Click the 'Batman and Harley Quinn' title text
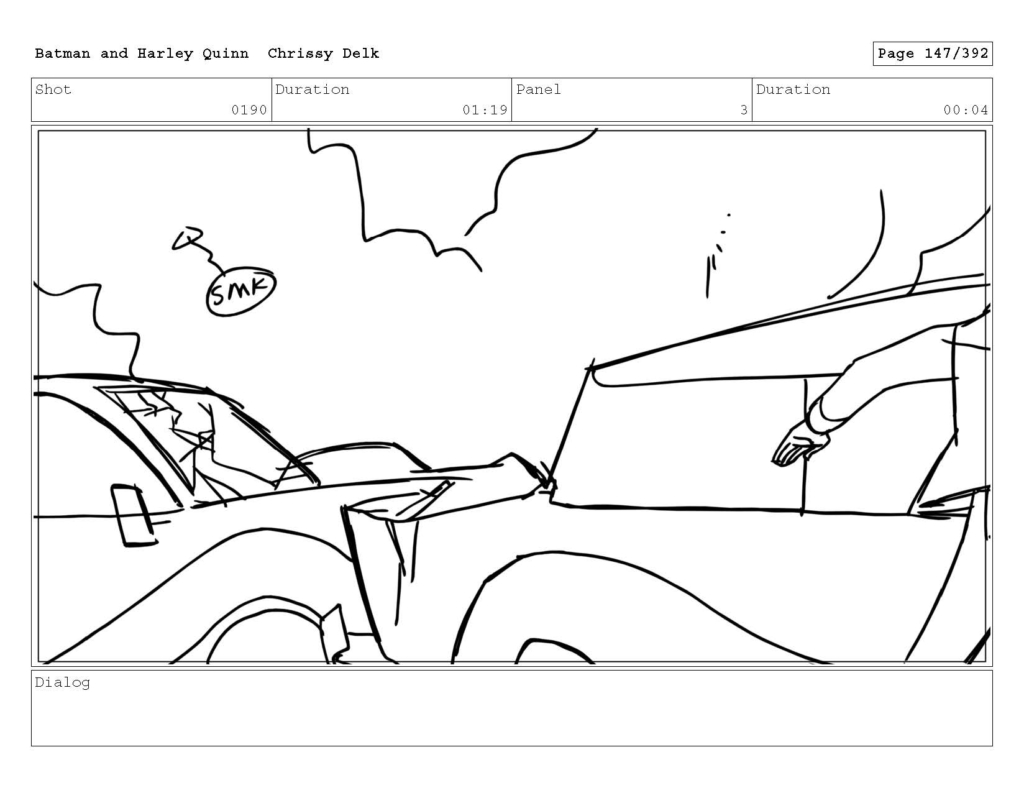Viewport: 1024px width, 793px height. coord(142,54)
